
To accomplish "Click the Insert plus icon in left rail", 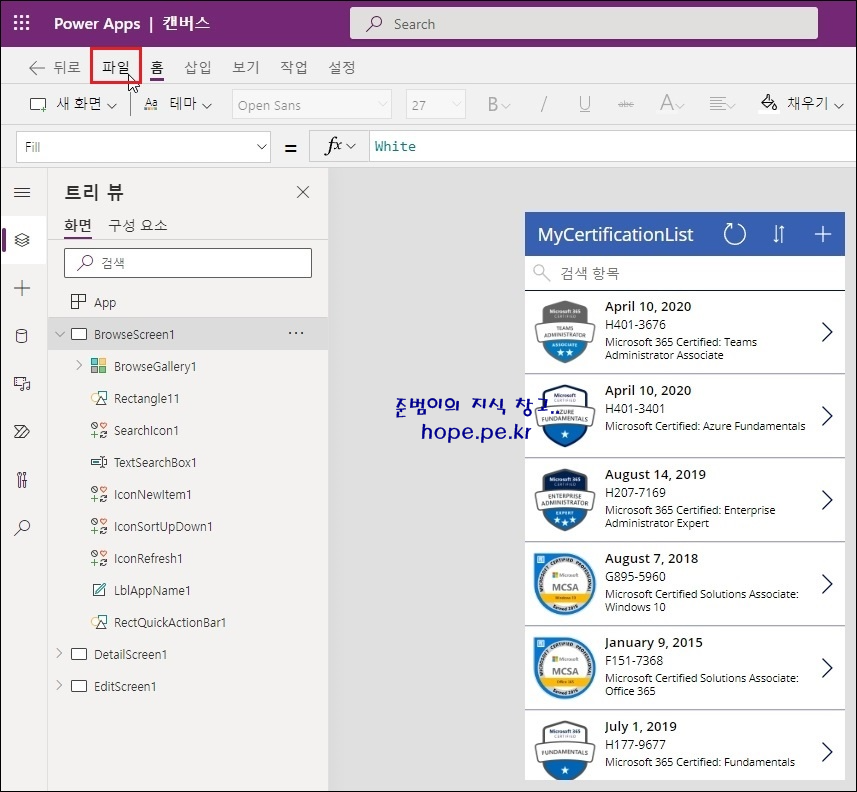I will 22,288.
